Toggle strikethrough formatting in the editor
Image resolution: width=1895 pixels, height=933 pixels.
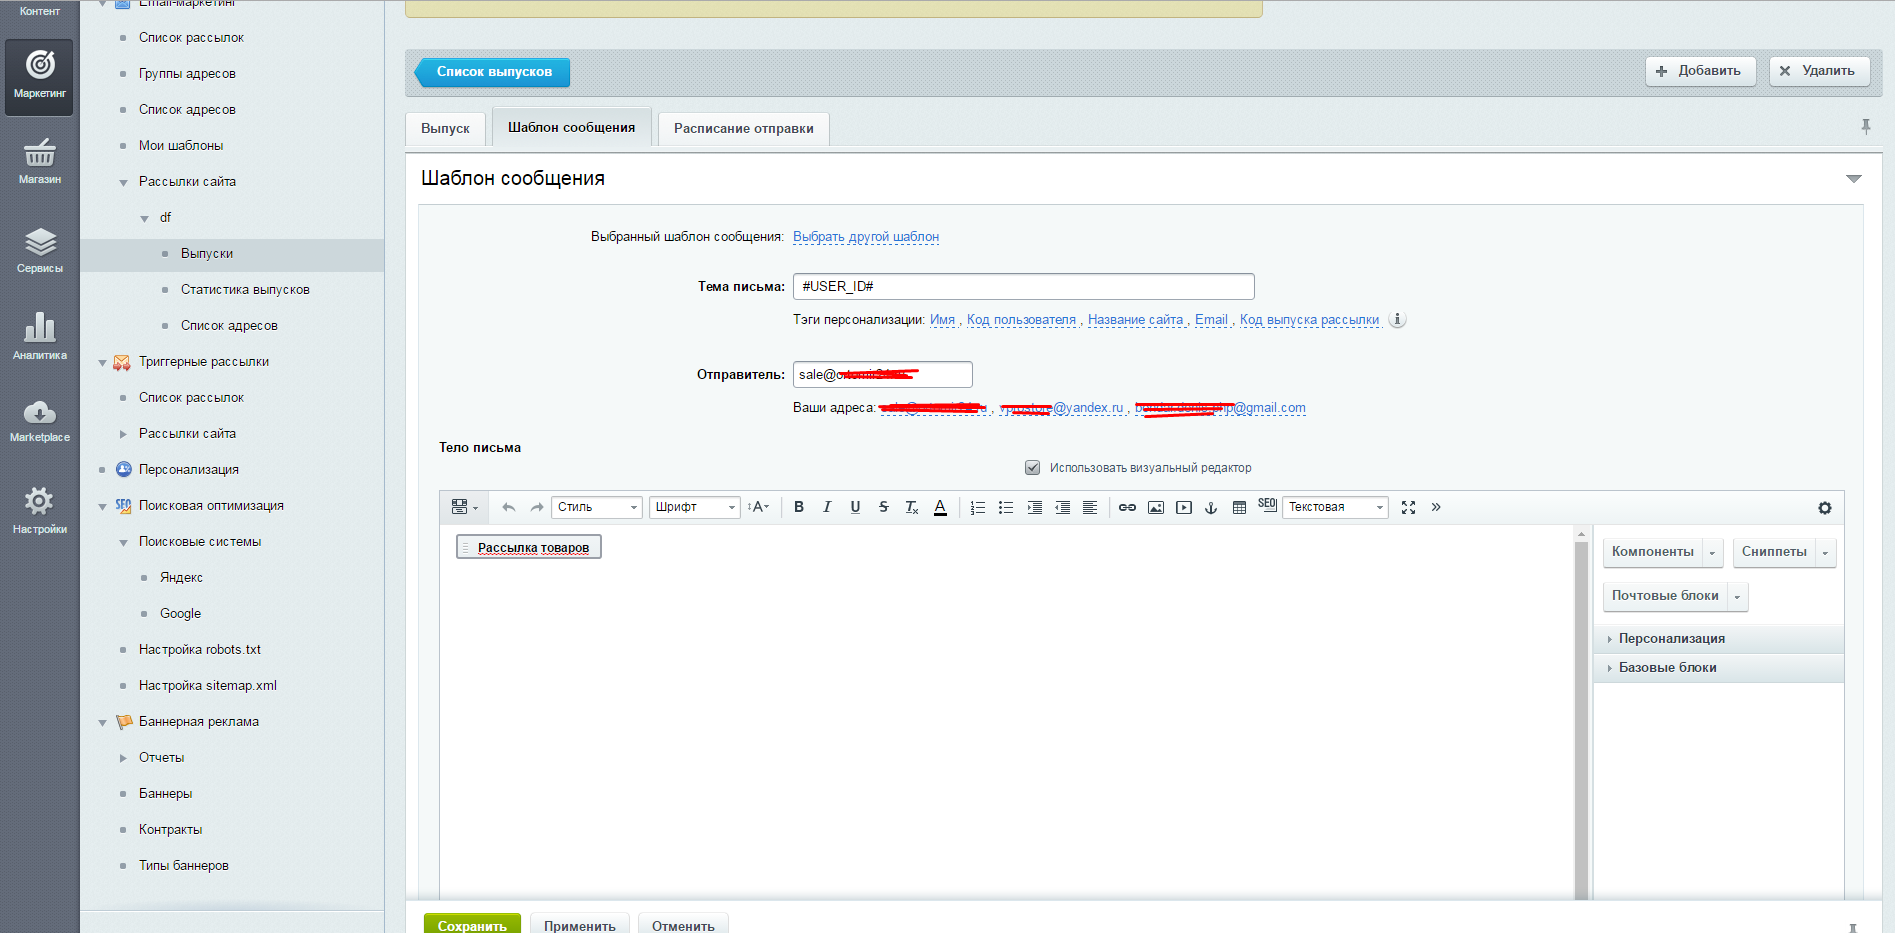(x=883, y=507)
